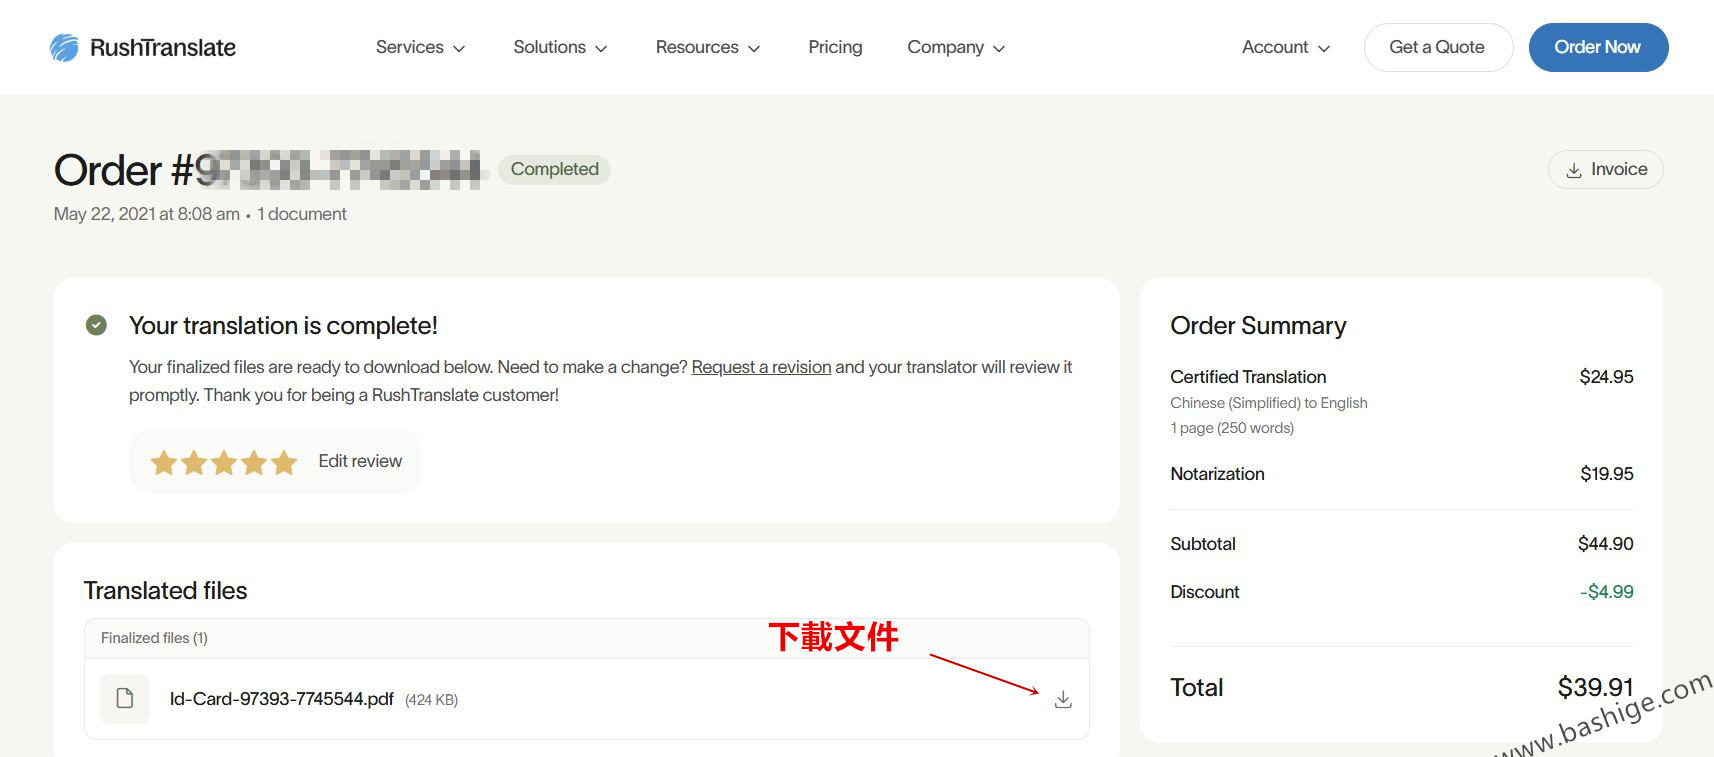Click the Get a Quote button
Image resolution: width=1714 pixels, height=757 pixels.
[x=1437, y=47]
